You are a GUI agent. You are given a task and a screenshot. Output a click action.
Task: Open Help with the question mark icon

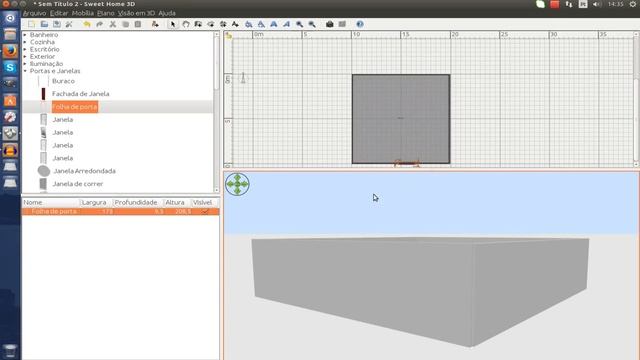(x=360, y=24)
